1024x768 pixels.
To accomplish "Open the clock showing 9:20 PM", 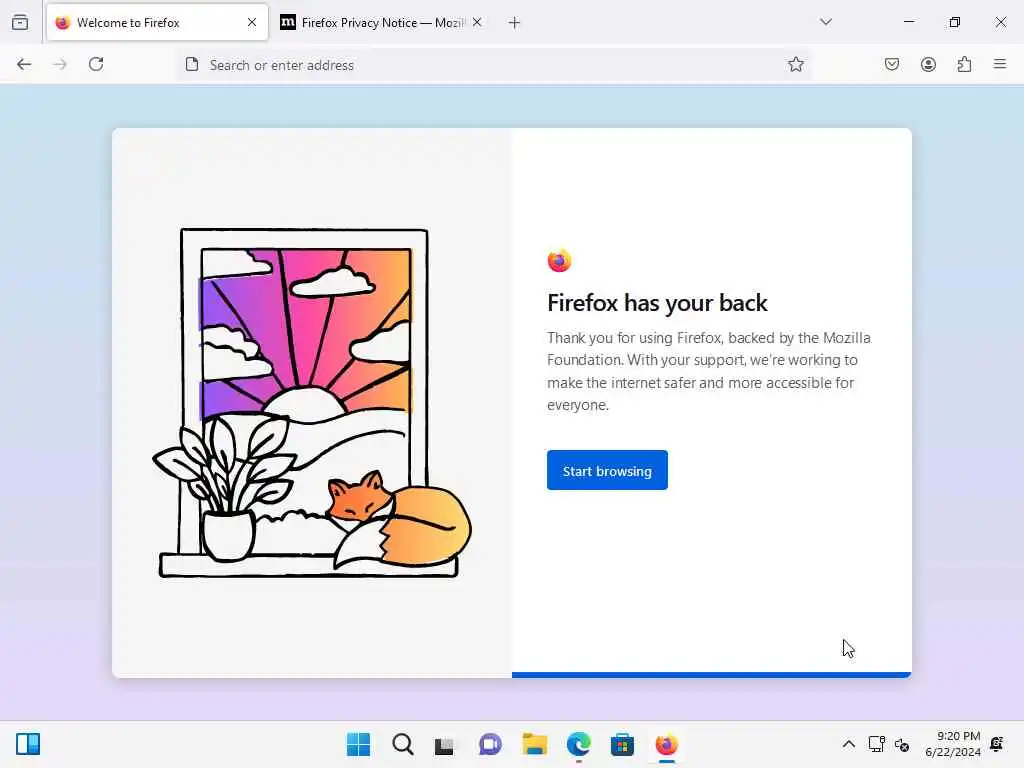I will coord(953,744).
